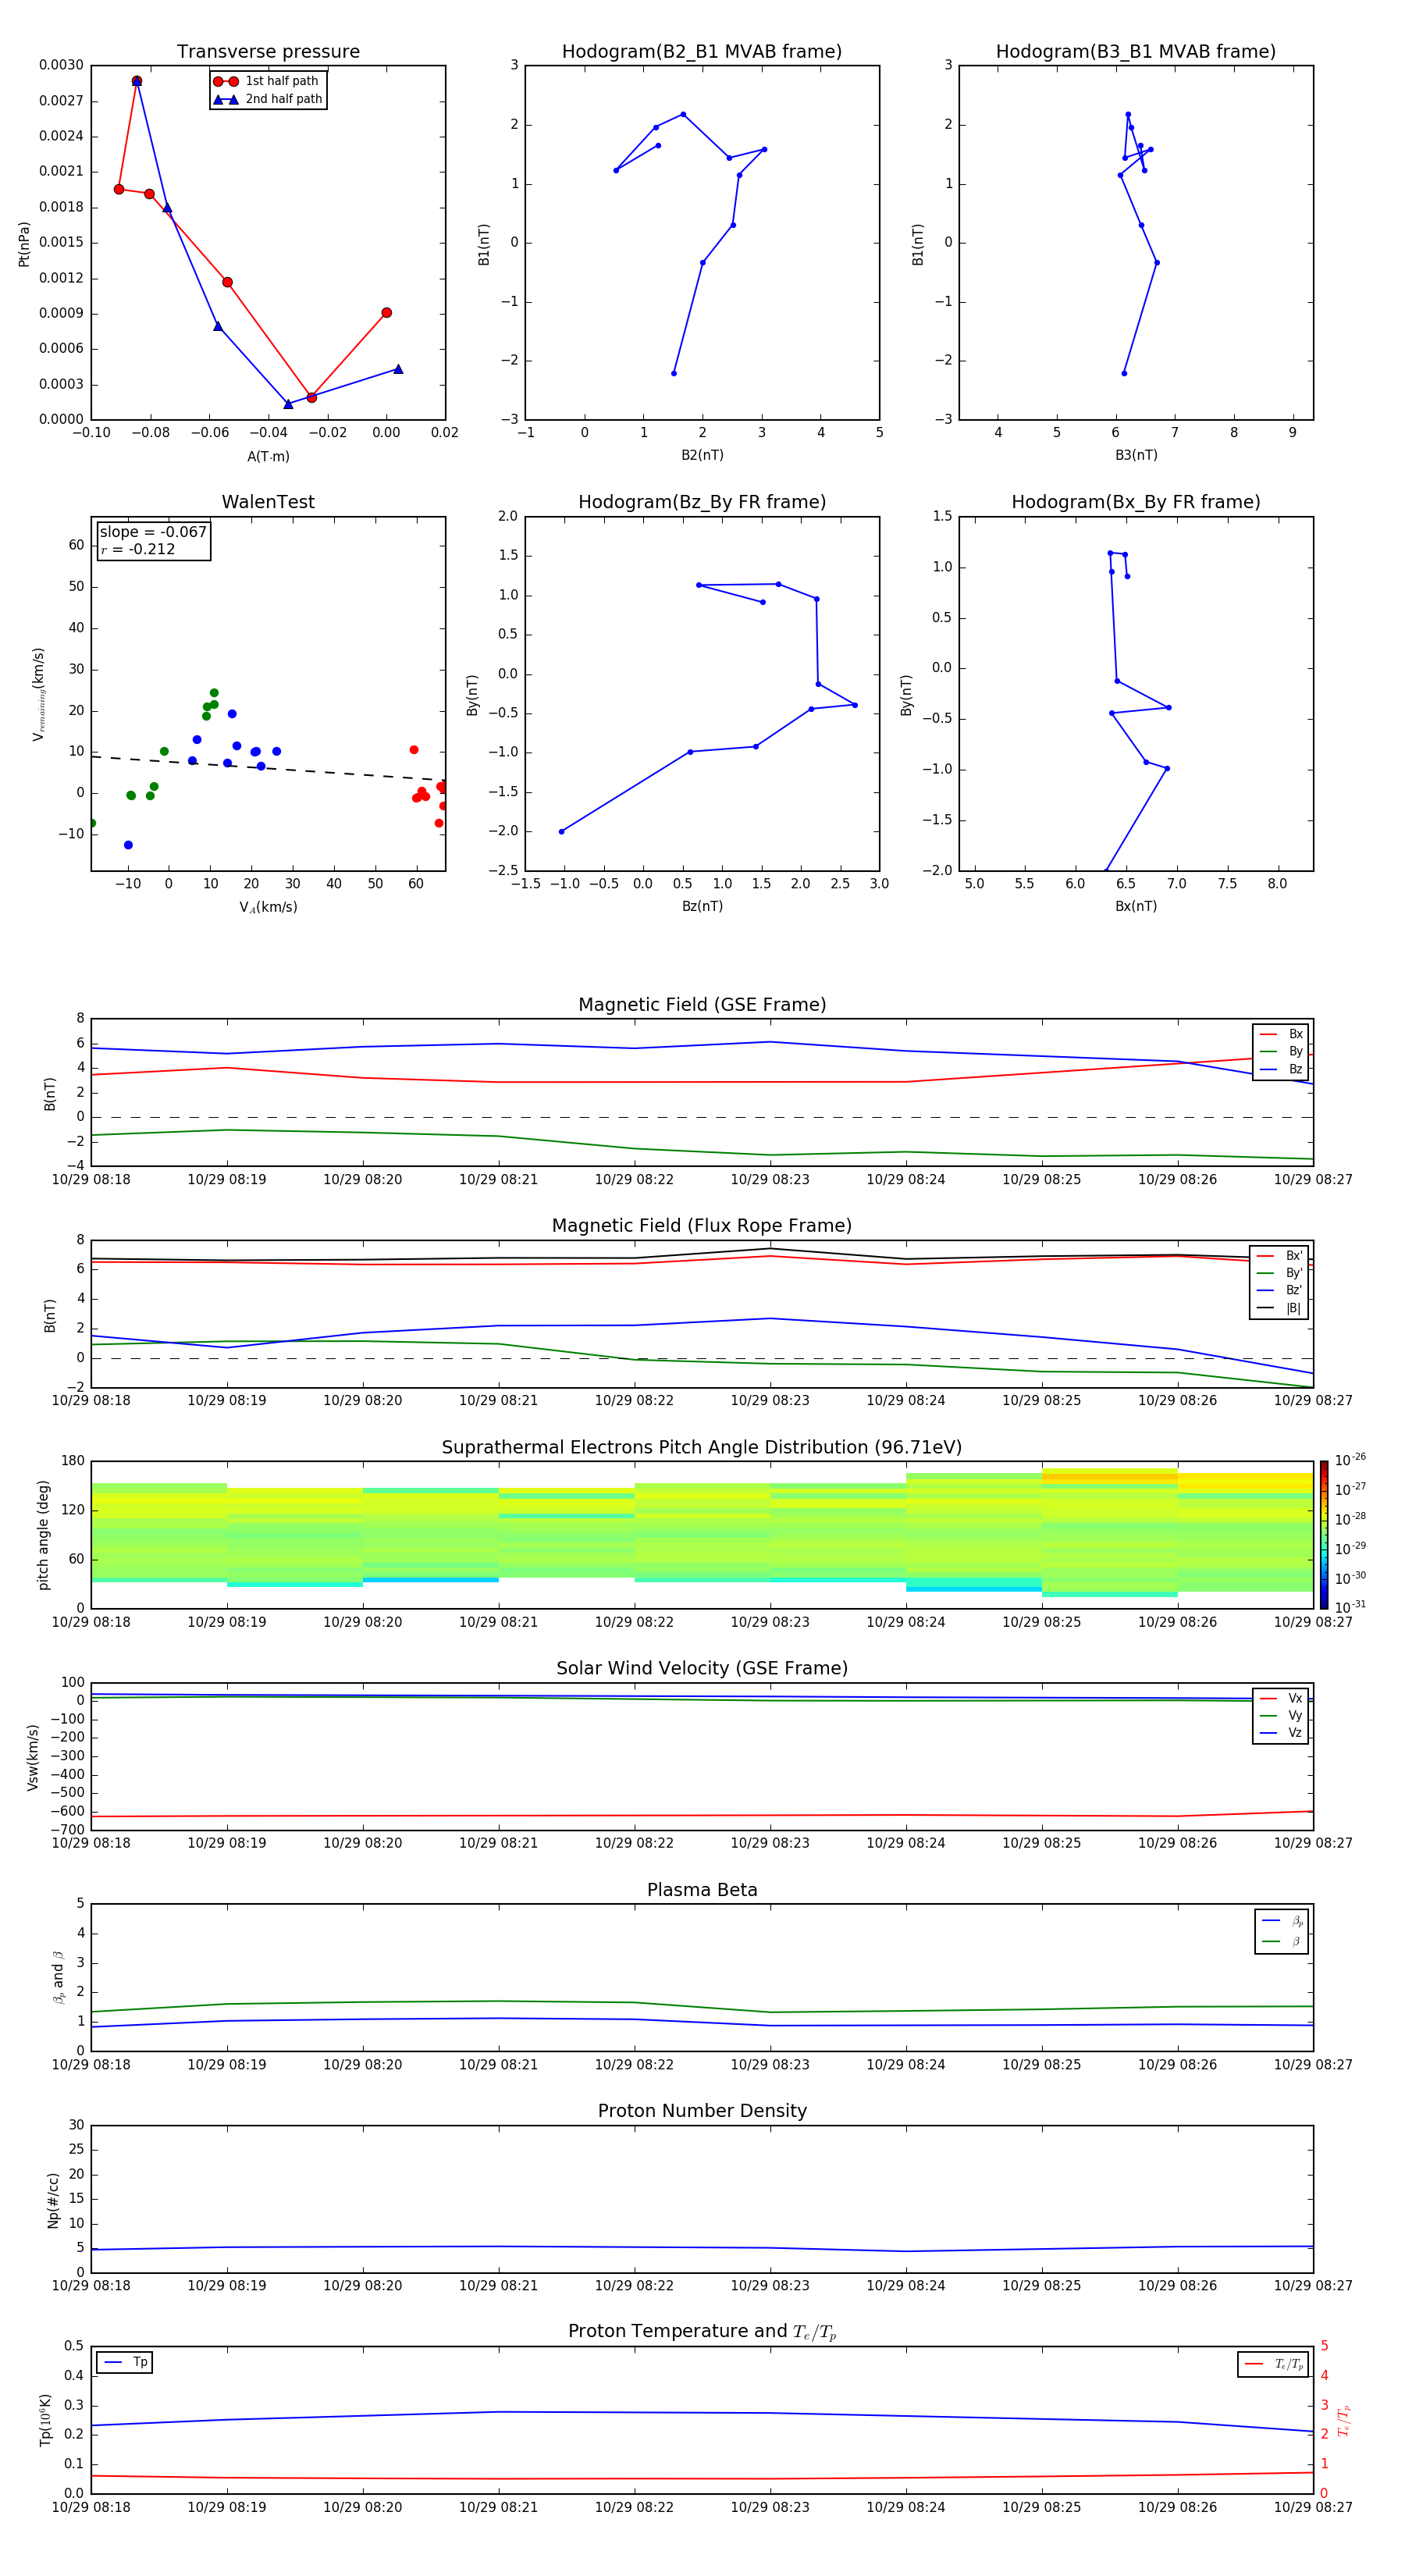This screenshot has width=1405, height=2576.
Task: Click the "Hodogram(B3_B1 MVAB frame)" title
Action: (x=1136, y=51)
